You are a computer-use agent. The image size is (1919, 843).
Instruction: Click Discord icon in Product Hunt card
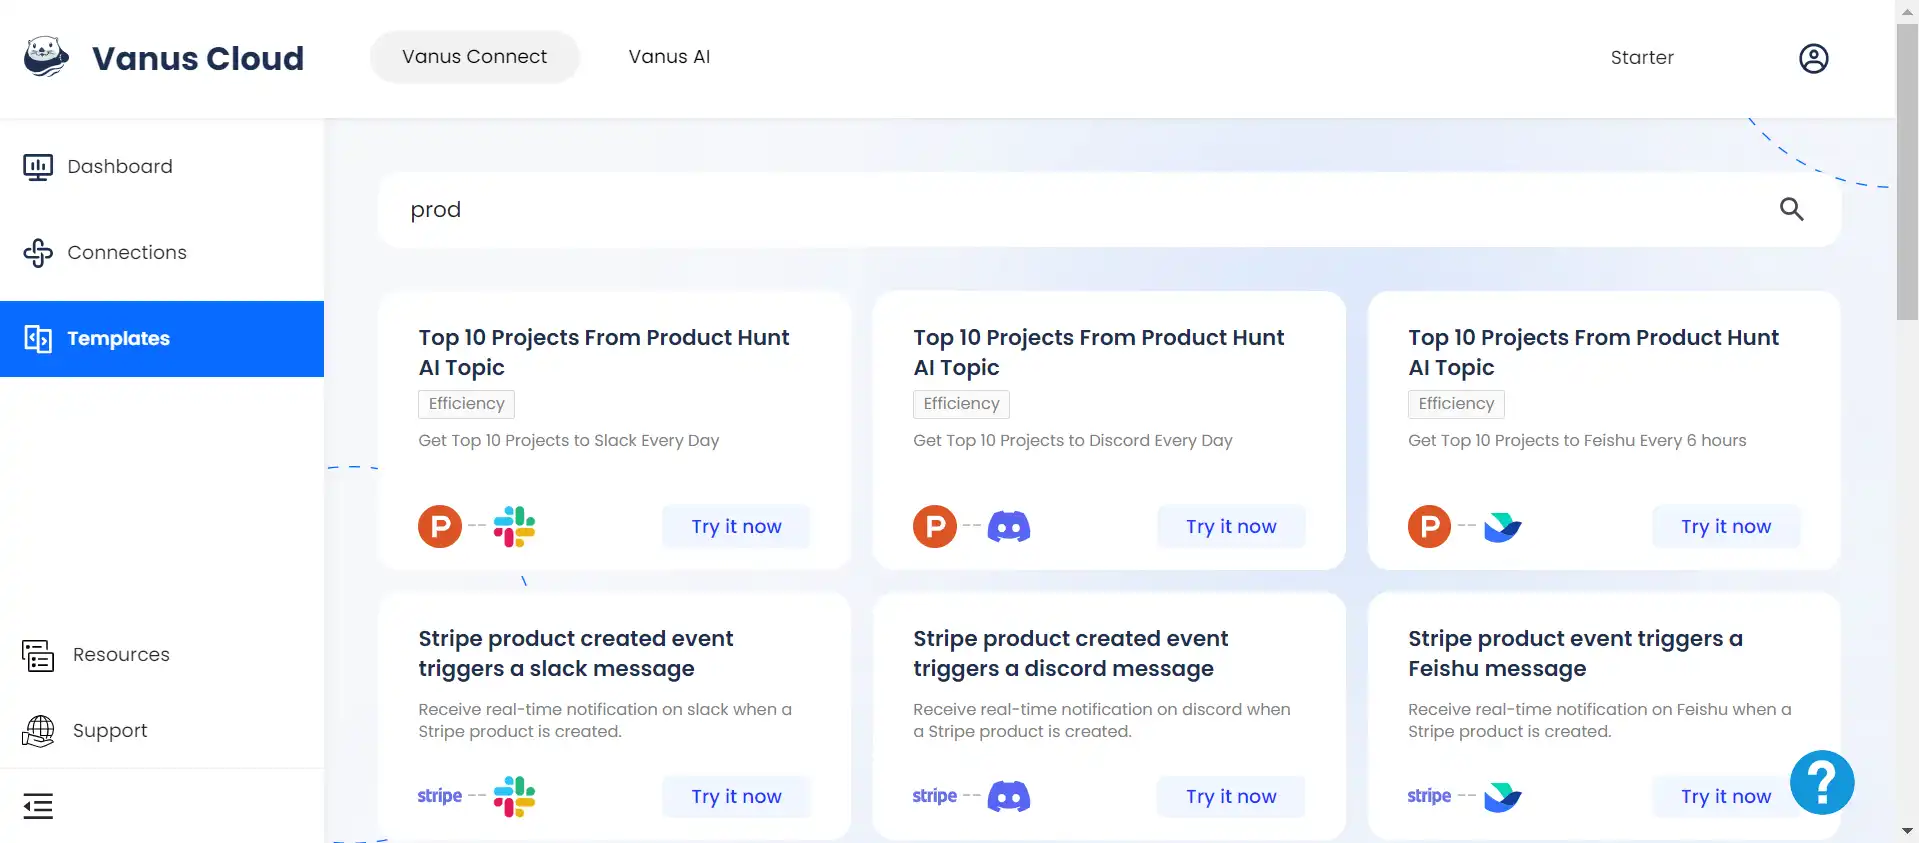pyautogui.click(x=1009, y=526)
